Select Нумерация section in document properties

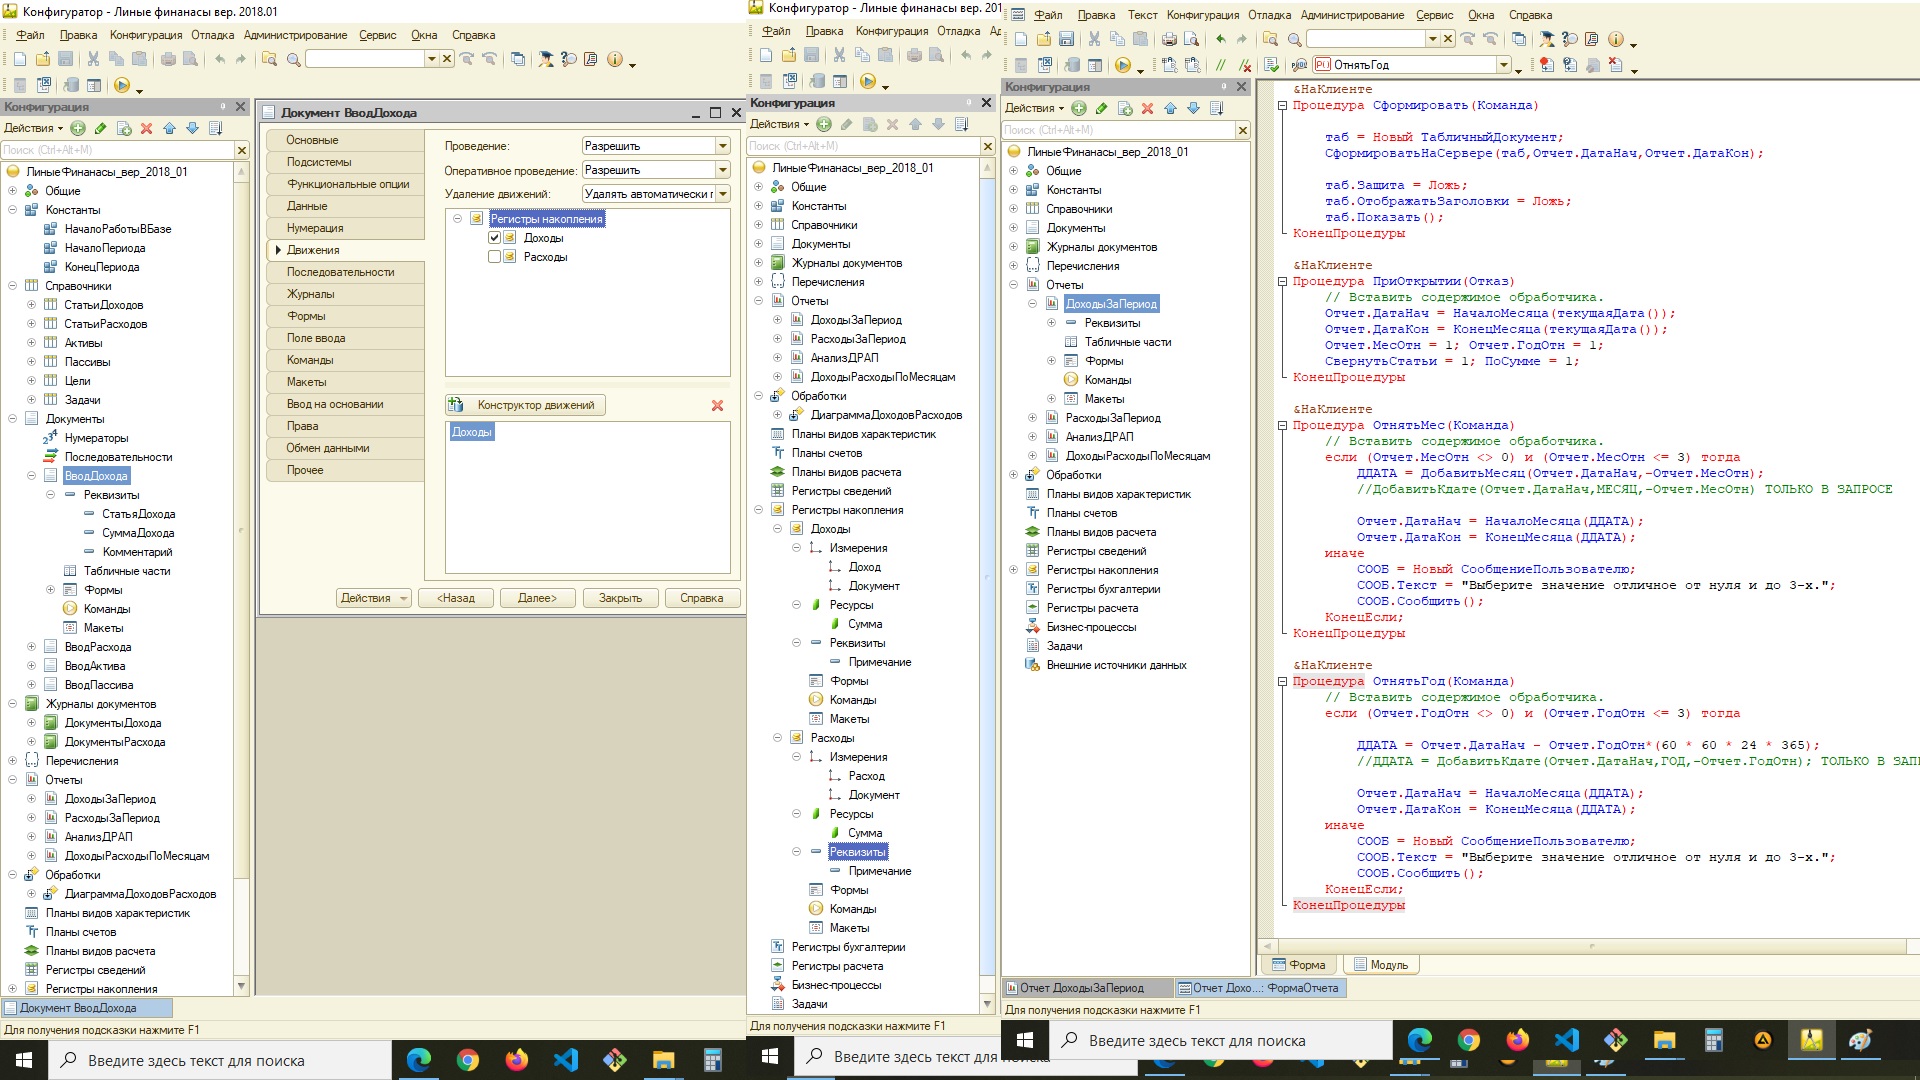point(346,228)
